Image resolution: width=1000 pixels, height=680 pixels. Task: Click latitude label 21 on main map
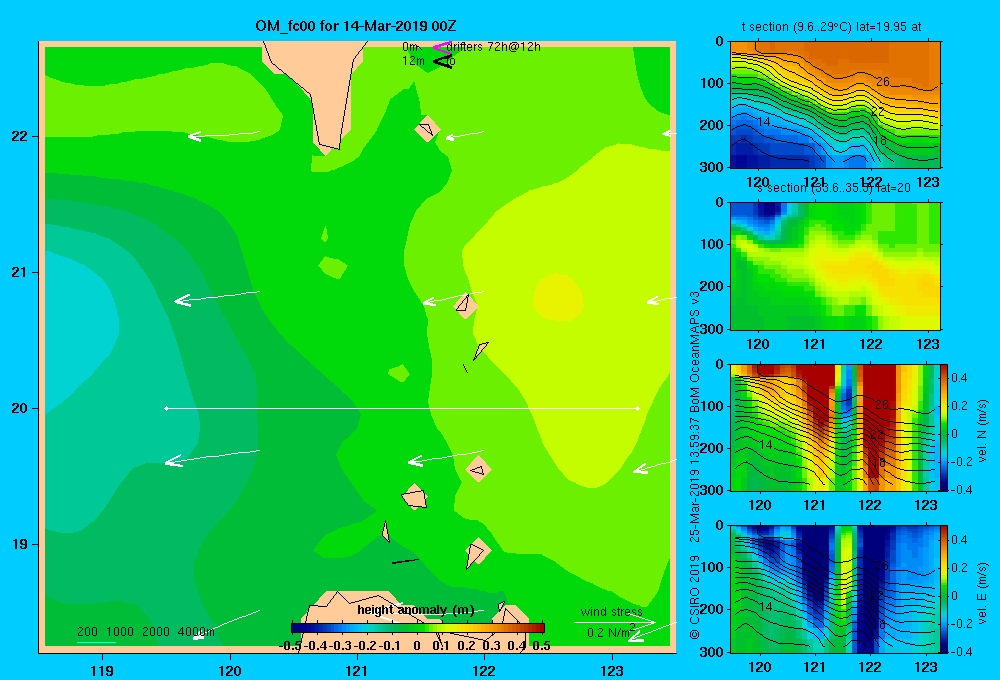pyautogui.click(x=19, y=272)
